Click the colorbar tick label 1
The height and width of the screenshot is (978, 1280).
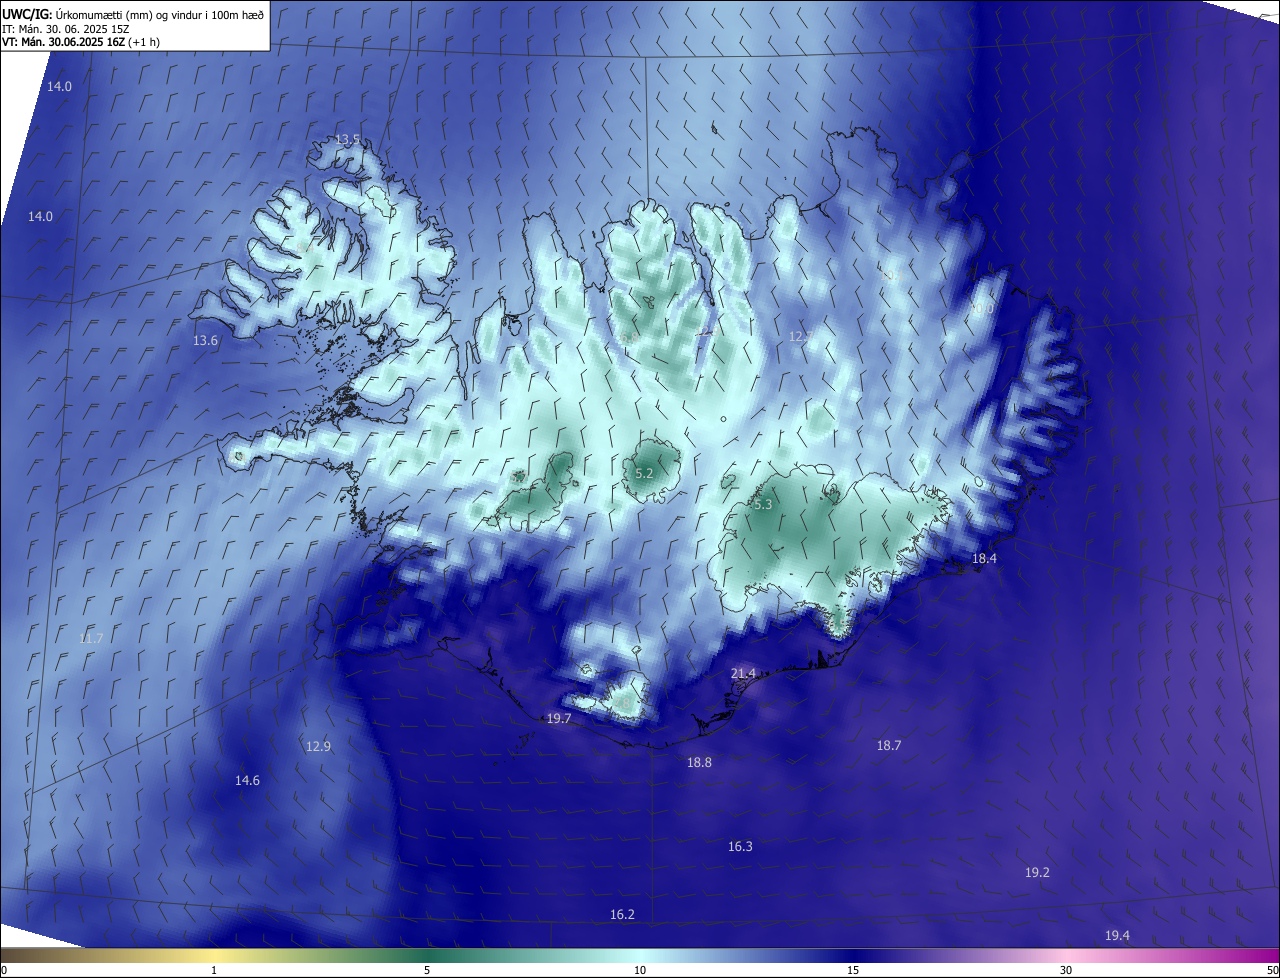(214, 970)
